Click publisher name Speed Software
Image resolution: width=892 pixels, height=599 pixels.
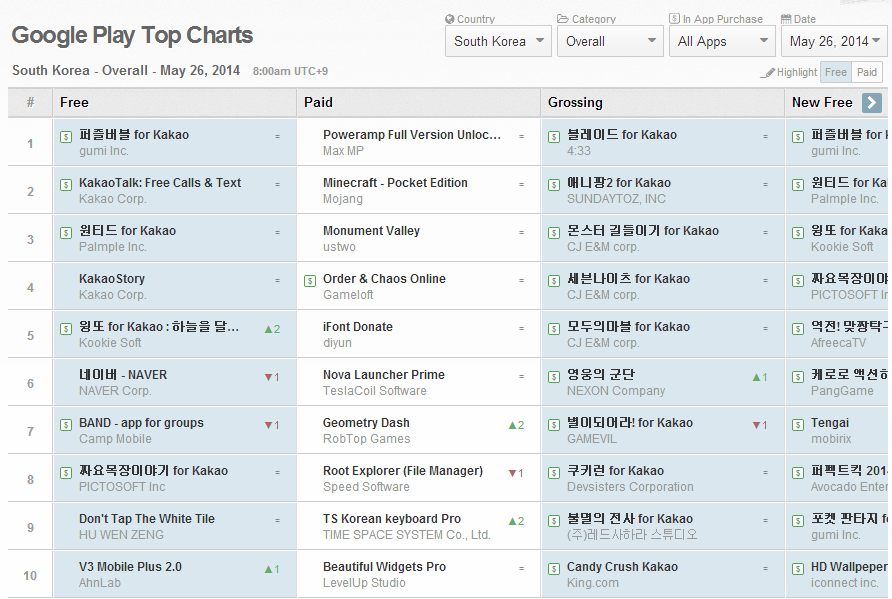pos(366,487)
